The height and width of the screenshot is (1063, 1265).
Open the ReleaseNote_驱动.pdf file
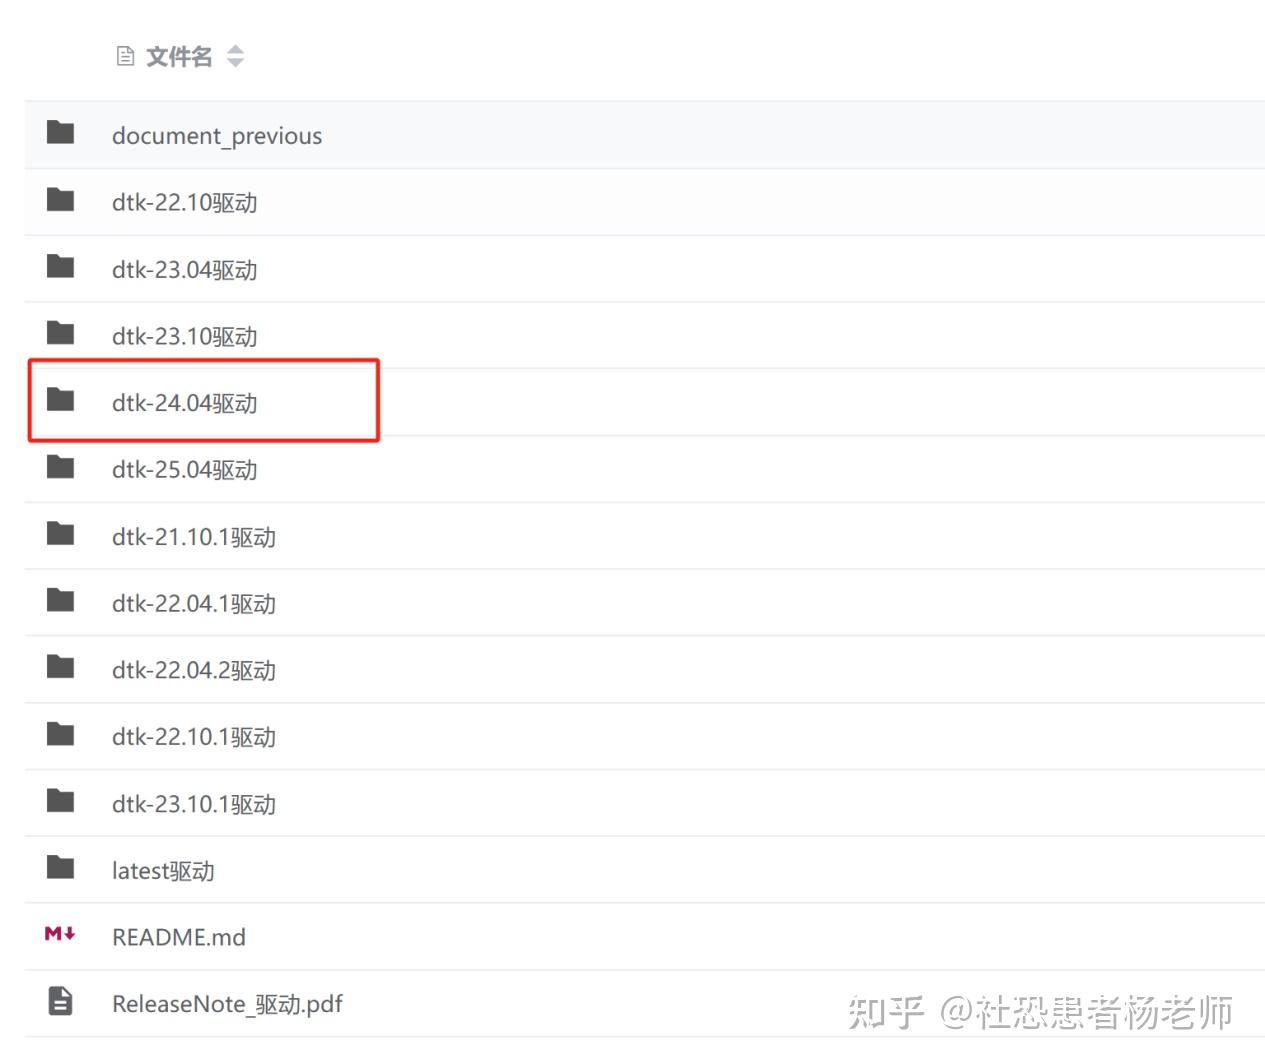(x=227, y=1002)
